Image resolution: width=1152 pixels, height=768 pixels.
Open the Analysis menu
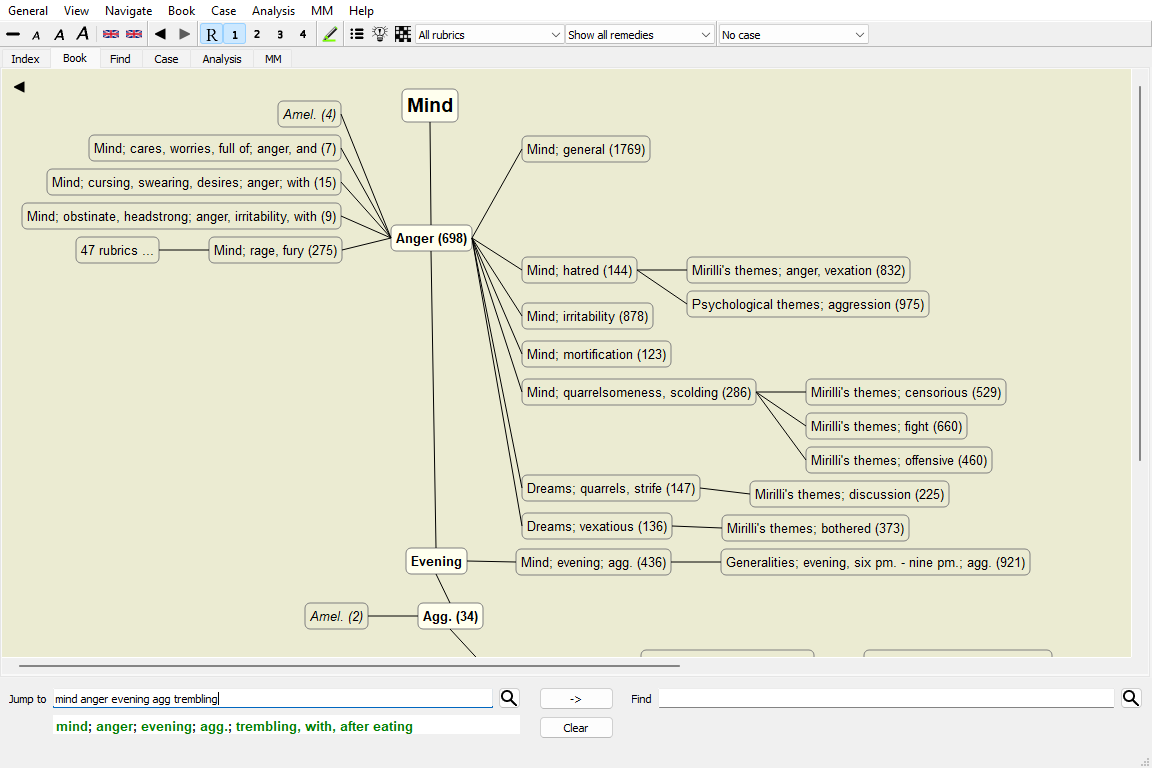pos(273,10)
